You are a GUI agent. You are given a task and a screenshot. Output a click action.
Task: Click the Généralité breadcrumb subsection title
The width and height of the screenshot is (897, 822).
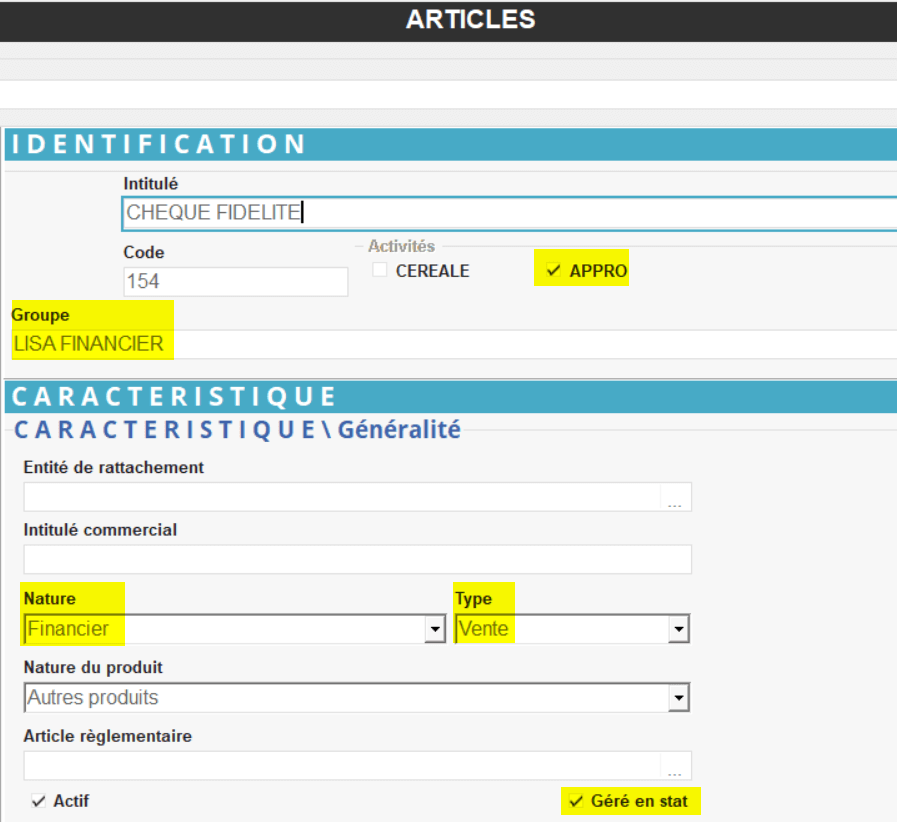399,430
